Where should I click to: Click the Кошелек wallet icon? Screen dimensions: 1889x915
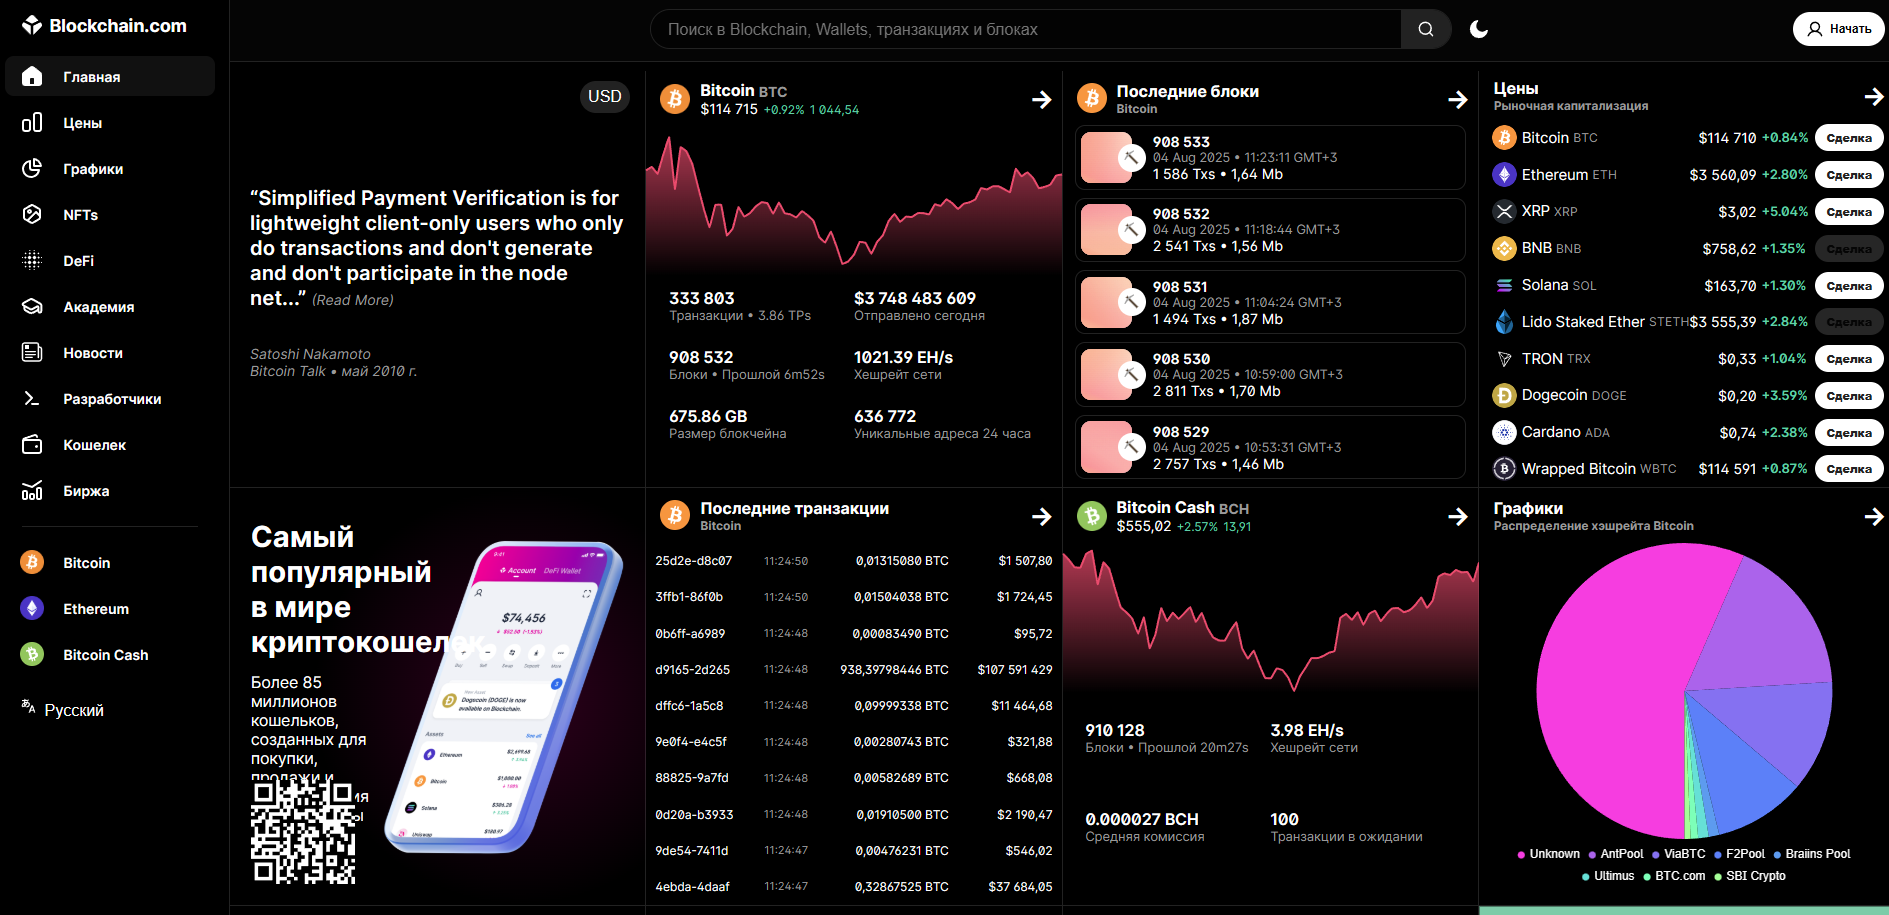(x=32, y=444)
